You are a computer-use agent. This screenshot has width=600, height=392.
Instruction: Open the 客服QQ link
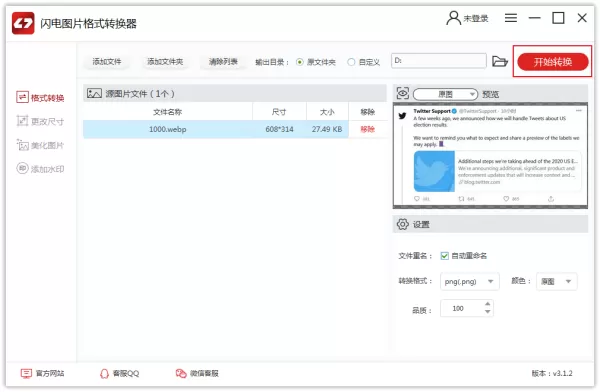(126, 373)
